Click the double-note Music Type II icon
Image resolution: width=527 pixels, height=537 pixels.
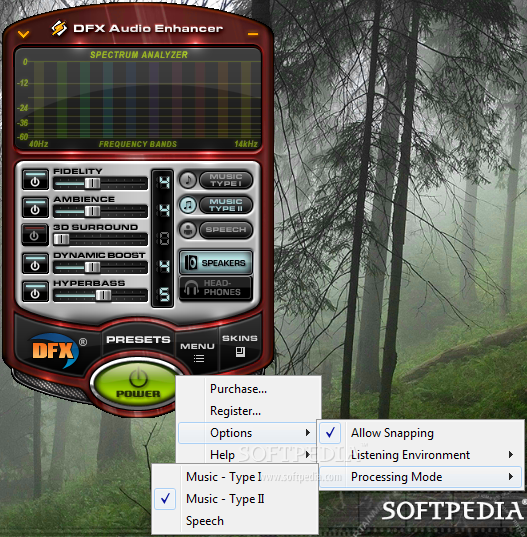pos(188,205)
